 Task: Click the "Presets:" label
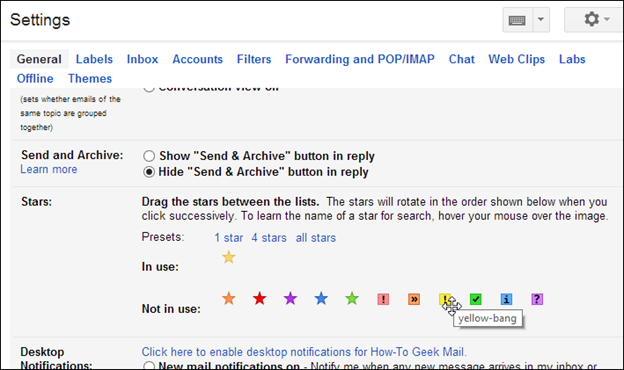(163, 237)
